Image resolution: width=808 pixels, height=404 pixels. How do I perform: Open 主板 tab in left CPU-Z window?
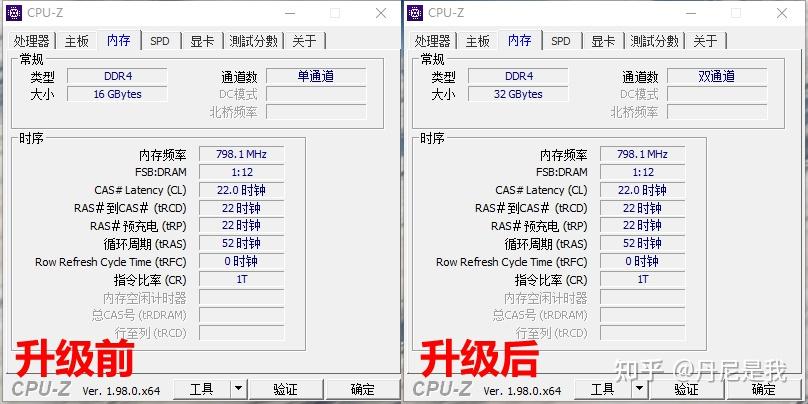pyautogui.click(x=76, y=41)
